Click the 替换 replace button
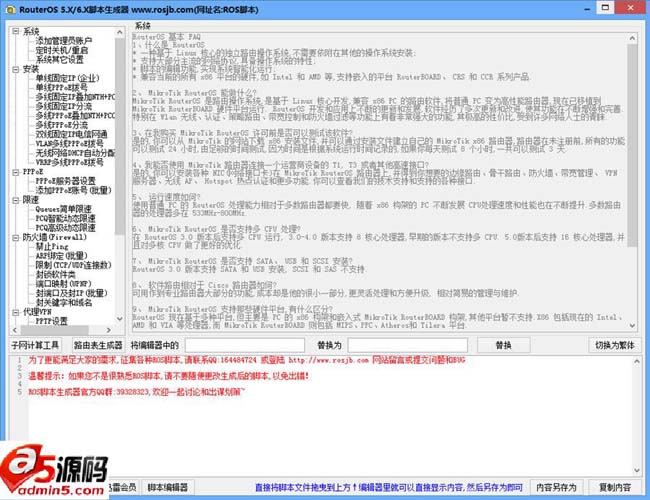650x500 pixels. (504, 345)
